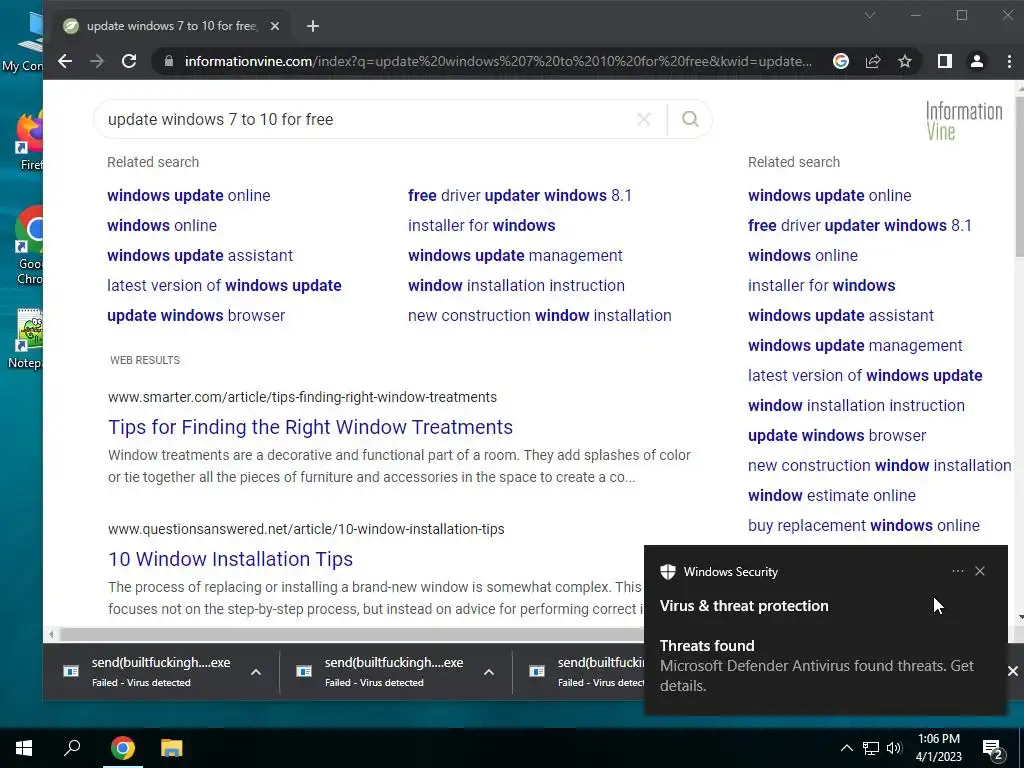Click the vertical page scrollbar
This screenshot has height=768, width=1024.
1018,176
